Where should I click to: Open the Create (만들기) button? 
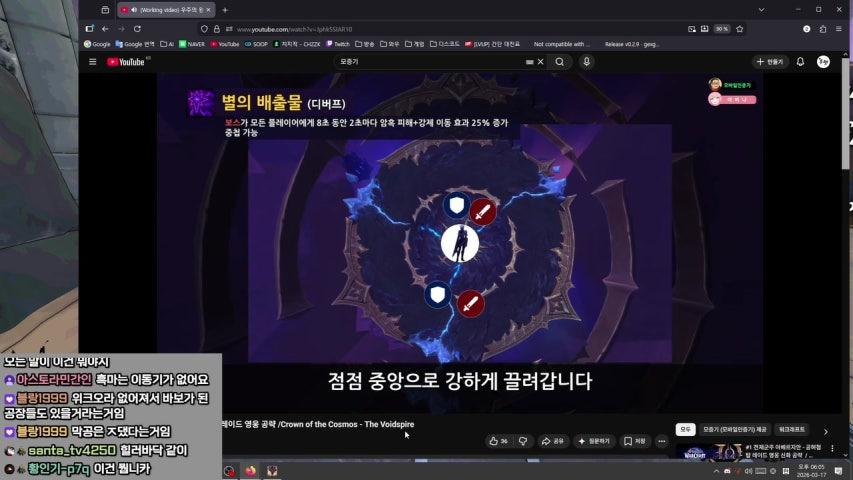(x=770, y=62)
